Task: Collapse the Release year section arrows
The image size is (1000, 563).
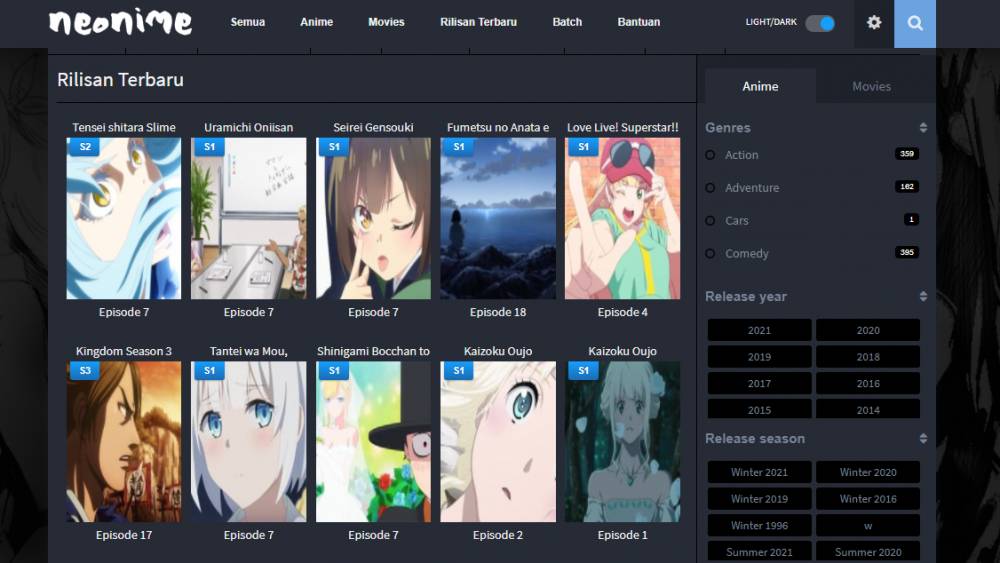Action: [923, 296]
